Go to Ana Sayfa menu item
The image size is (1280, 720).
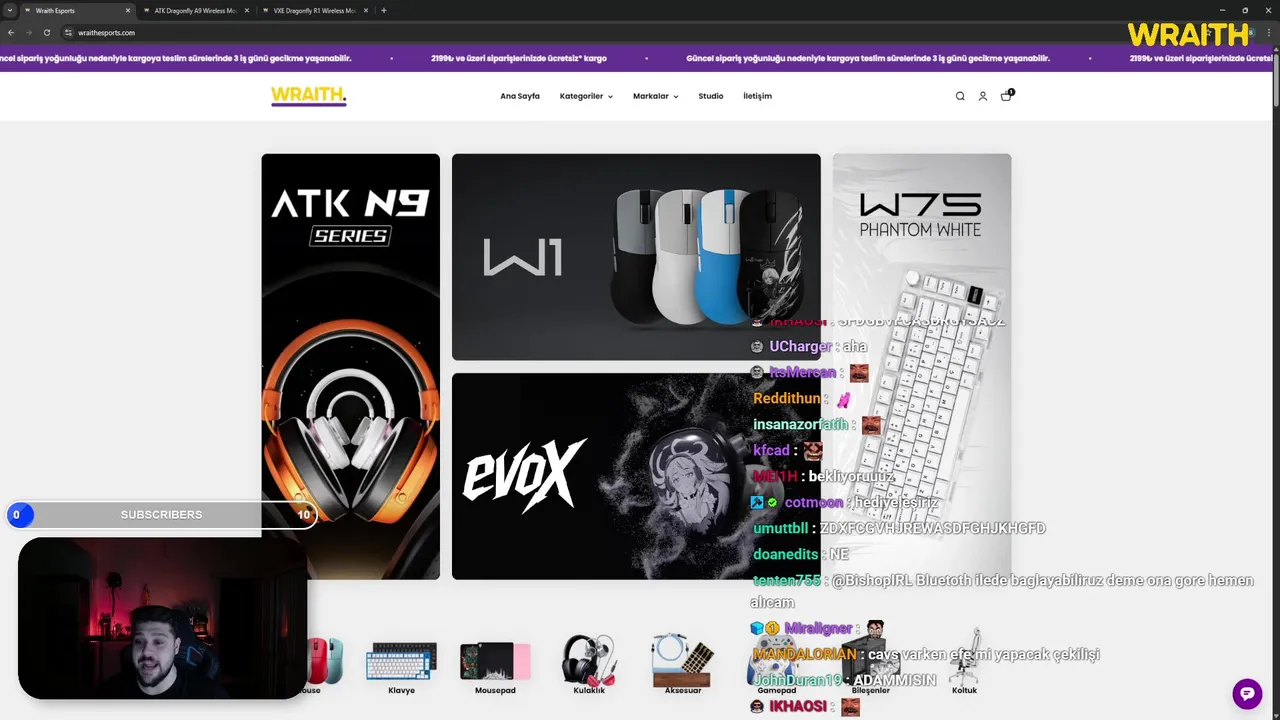520,96
